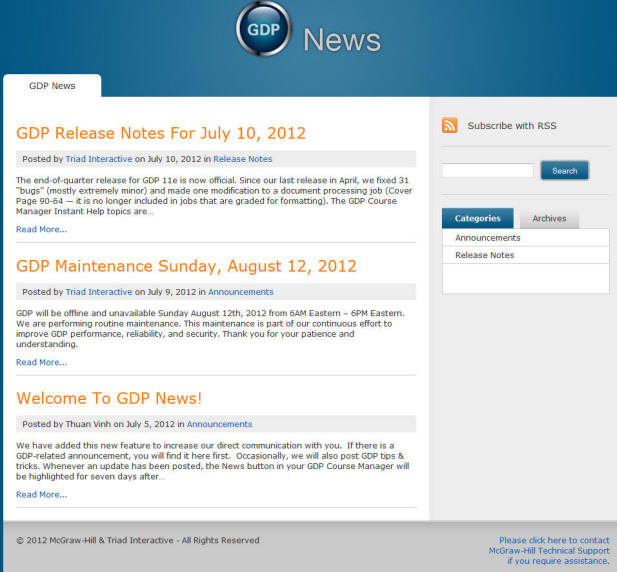Image resolution: width=617 pixels, height=572 pixels.
Task: Click Read More under the Welcome post
Action: coord(41,495)
